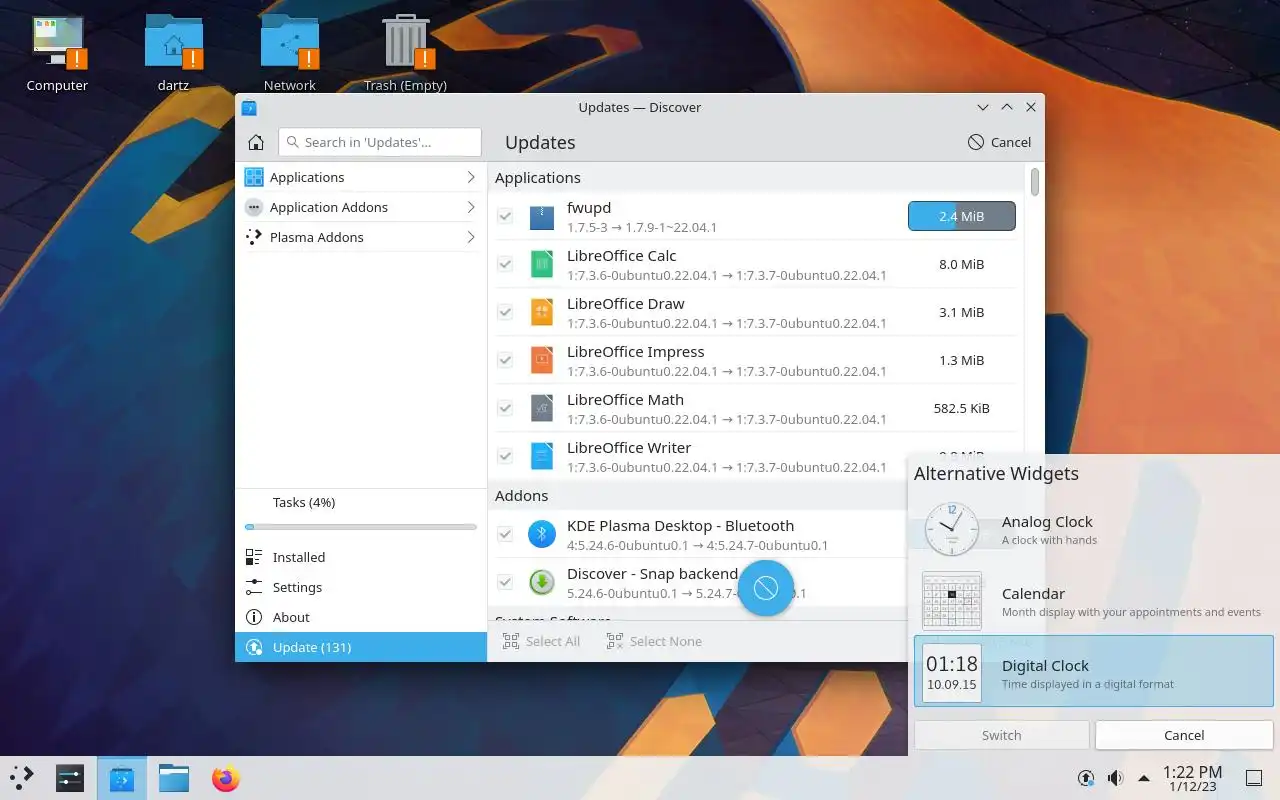
Task: Launch Firefox from the taskbar
Action: tap(226, 778)
